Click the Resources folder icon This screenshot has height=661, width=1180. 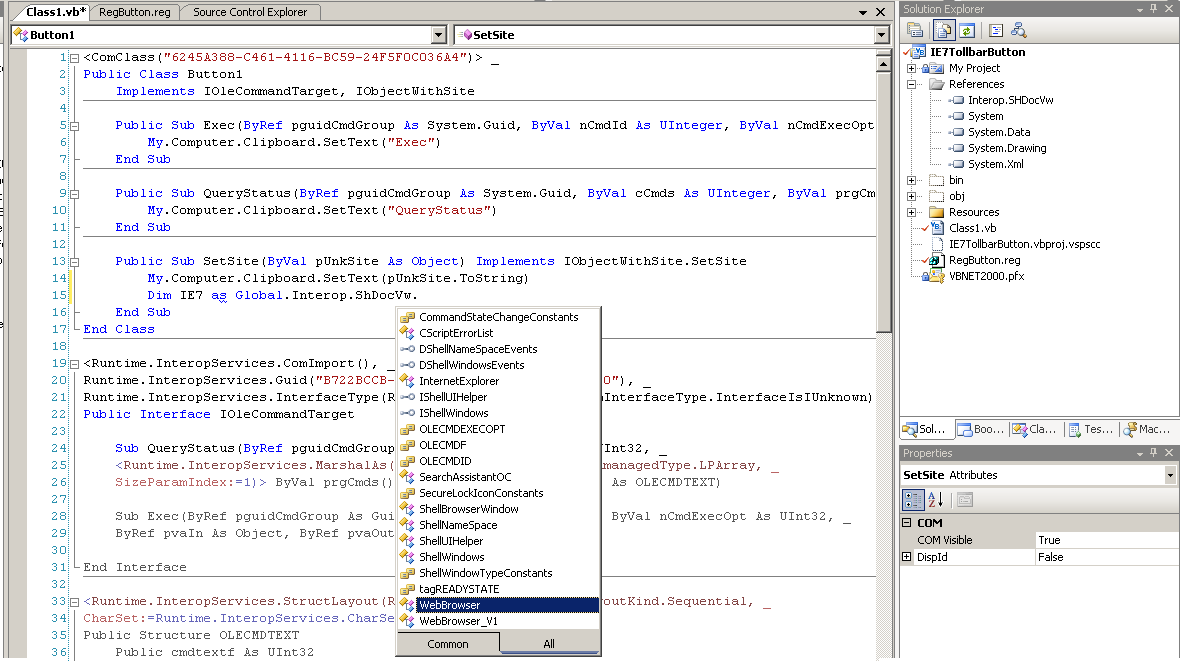click(x=937, y=212)
